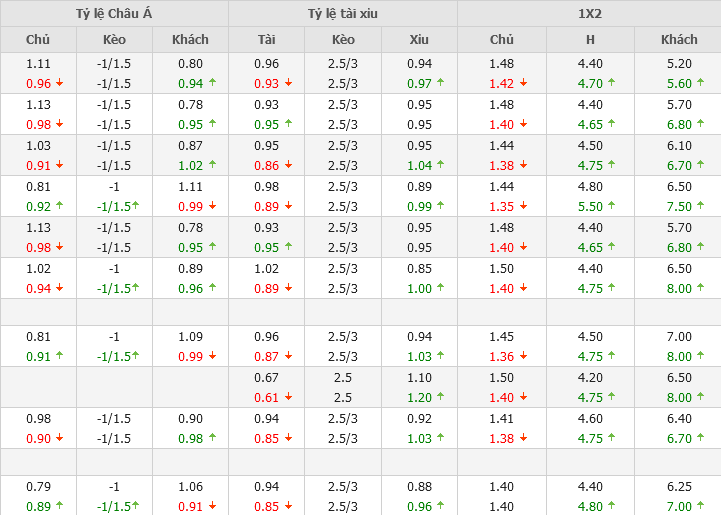The width and height of the screenshot is (721, 515).
Task: Select the Tỷ lệ Châu Á header
Action: 114,13
